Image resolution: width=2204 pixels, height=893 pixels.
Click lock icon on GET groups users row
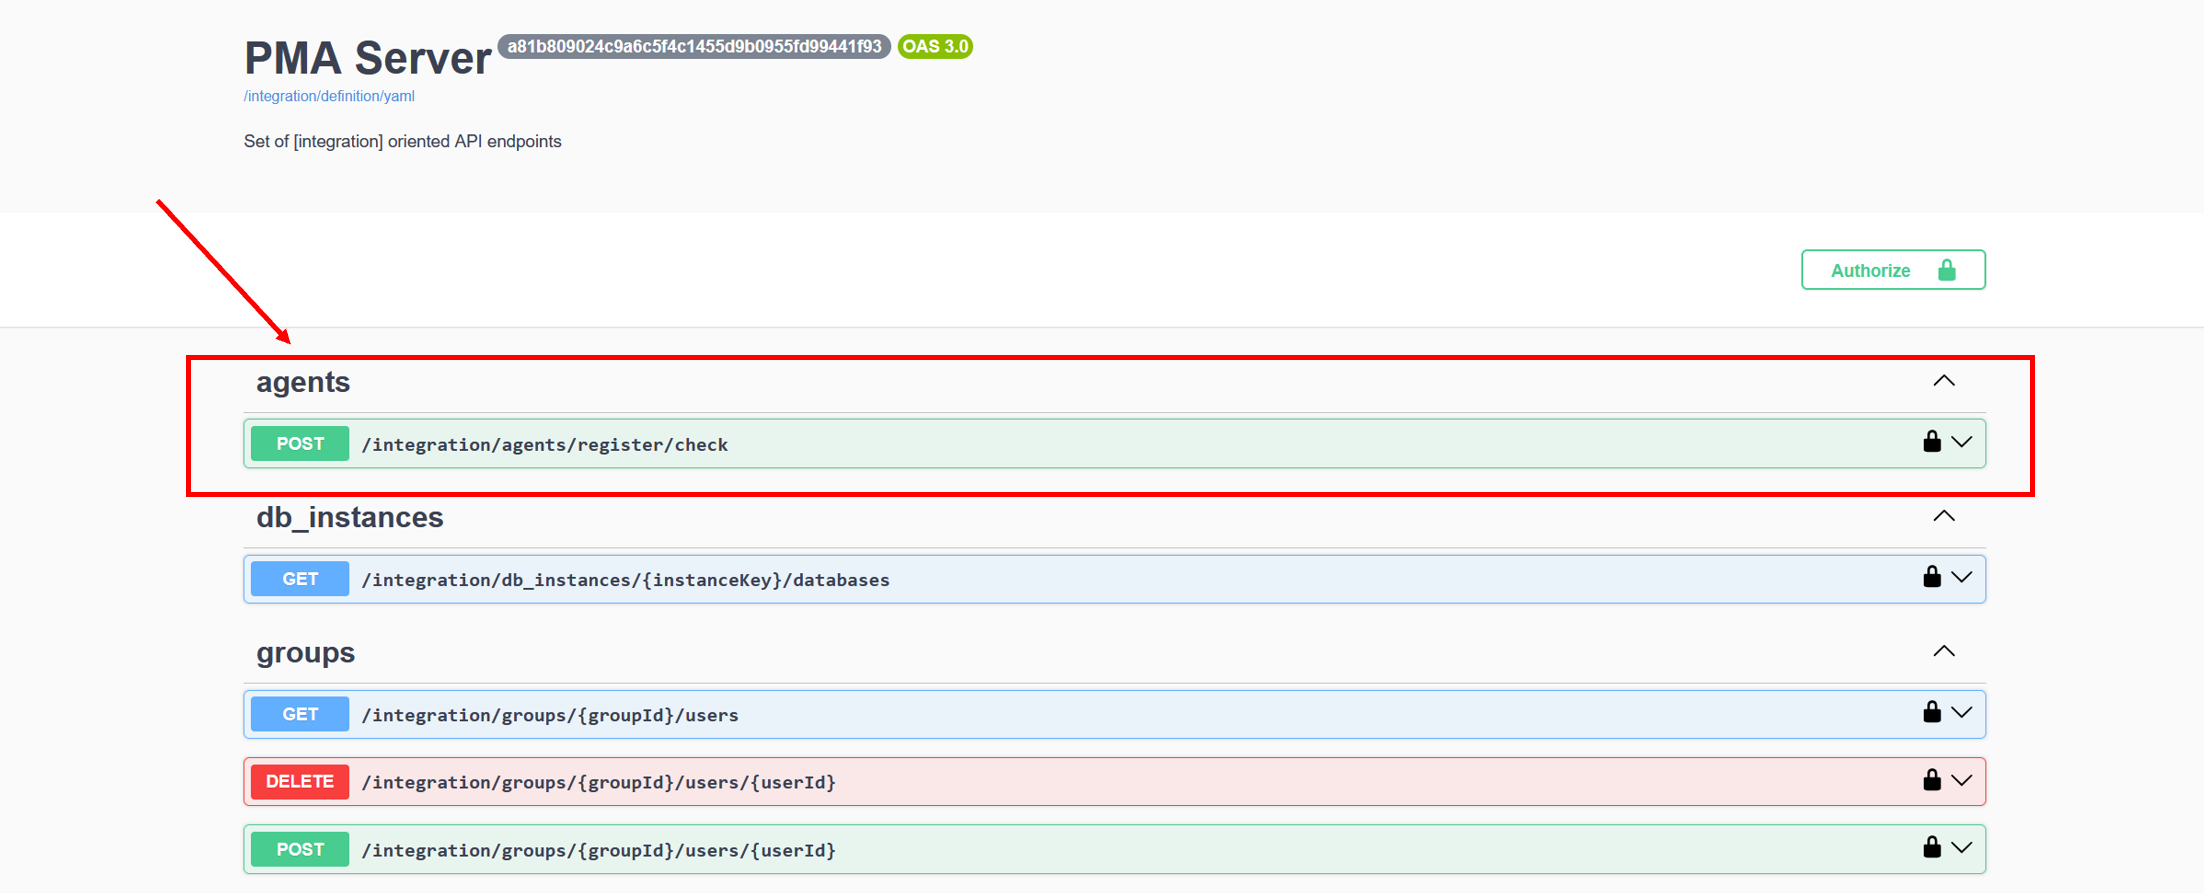(x=1931, y=712)
